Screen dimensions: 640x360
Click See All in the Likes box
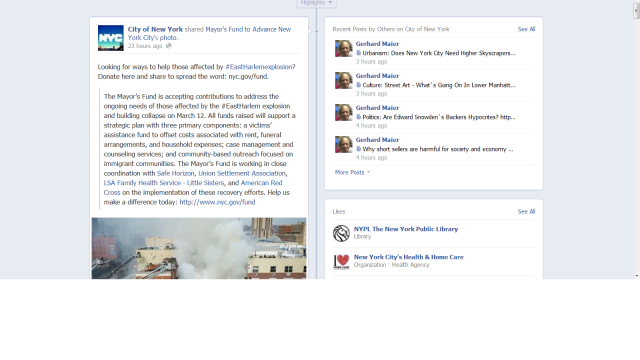526,211
